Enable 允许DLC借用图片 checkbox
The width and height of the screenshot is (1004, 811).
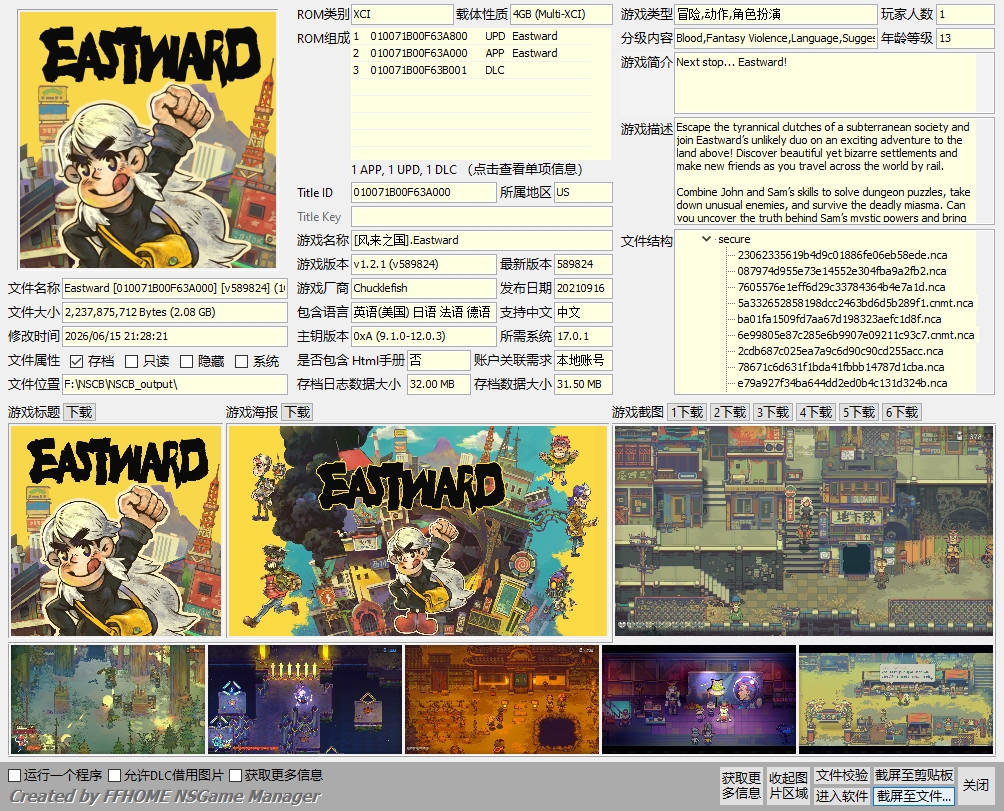click(x=115, y=775)
